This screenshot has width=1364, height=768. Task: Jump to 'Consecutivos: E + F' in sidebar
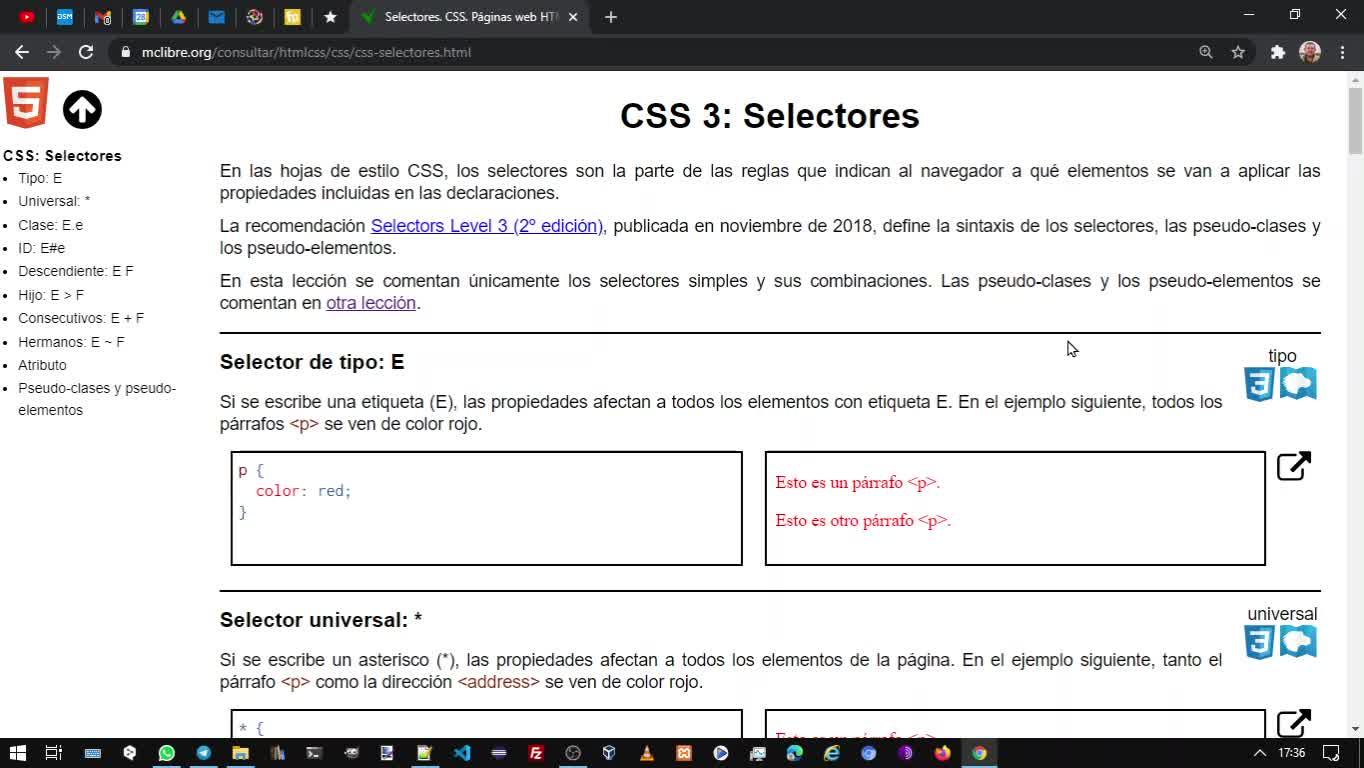pos(81,318)
